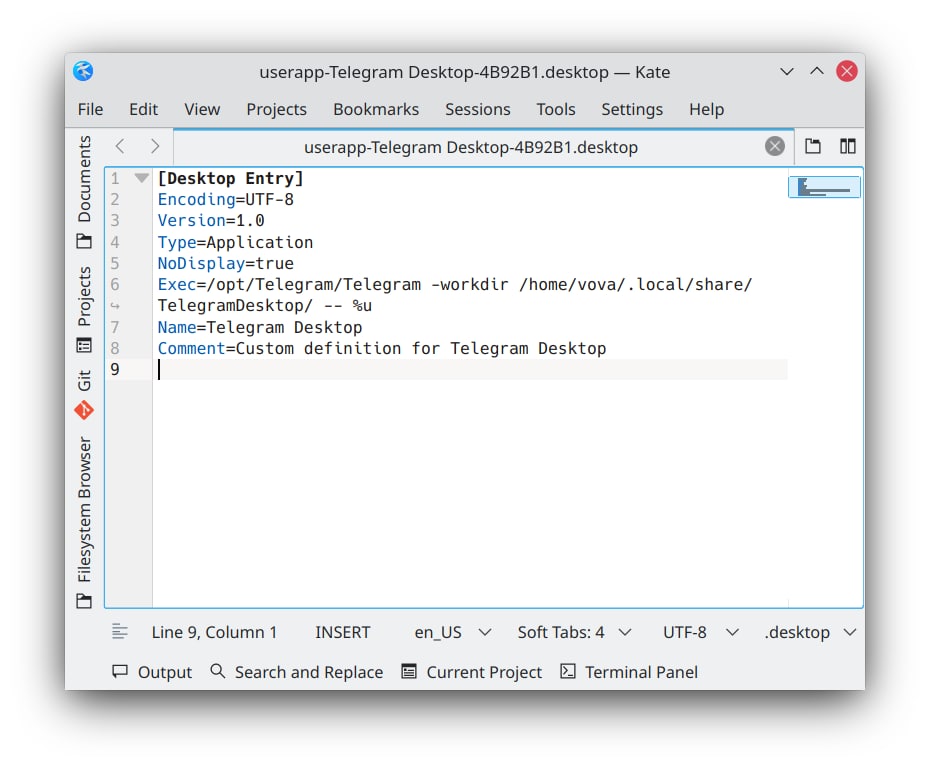
Task: Toggle the Search and Replace panel
Action: [x=297, y=672]
